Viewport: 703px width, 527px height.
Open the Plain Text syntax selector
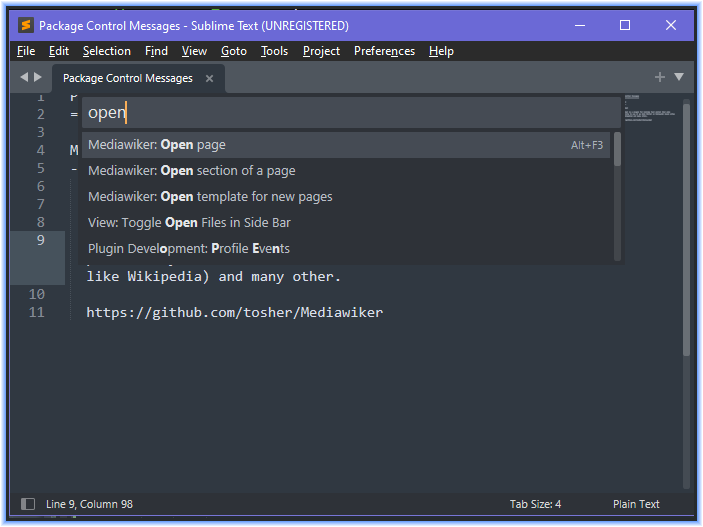pyautogui.click(x=636, y=504)
